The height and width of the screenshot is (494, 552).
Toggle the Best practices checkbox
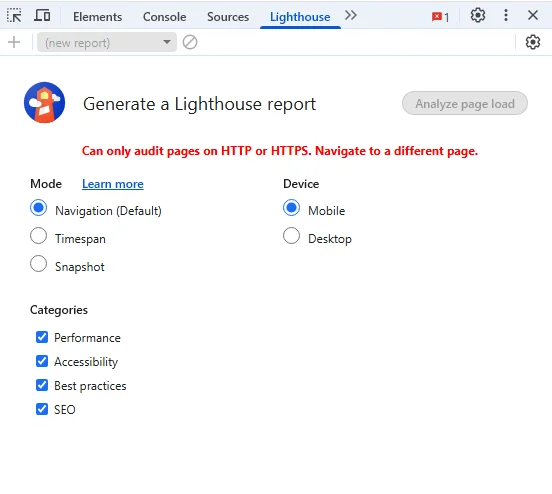point(42,385)
